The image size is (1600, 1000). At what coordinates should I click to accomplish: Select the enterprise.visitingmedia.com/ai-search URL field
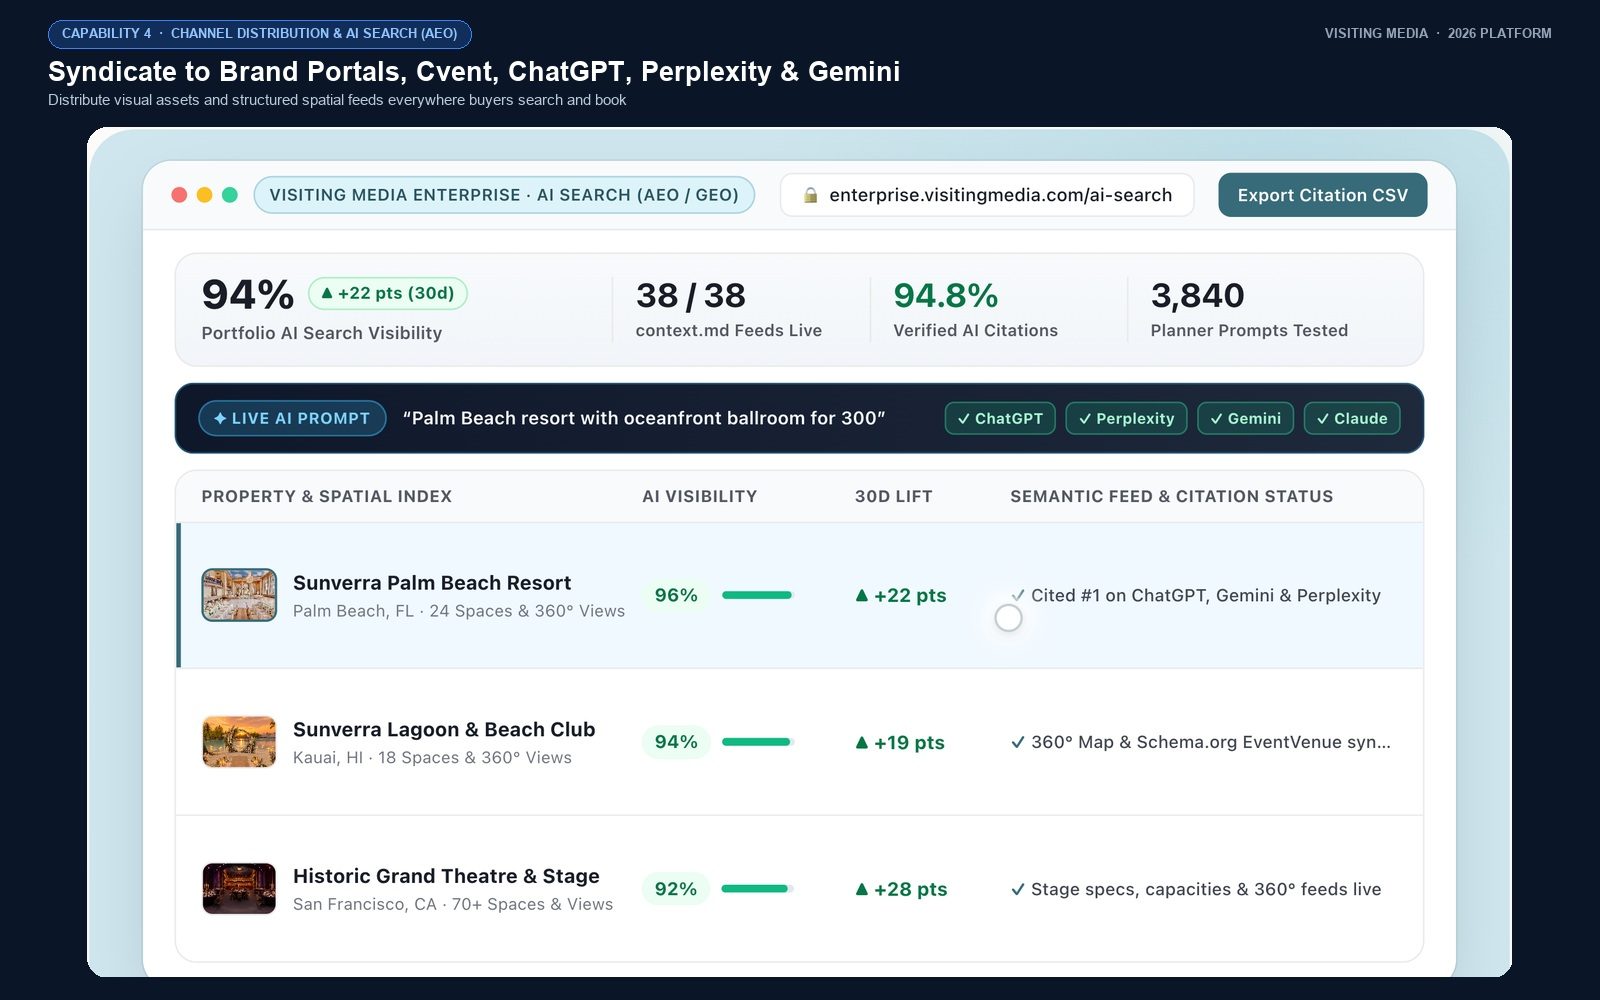tap(987, 195)
